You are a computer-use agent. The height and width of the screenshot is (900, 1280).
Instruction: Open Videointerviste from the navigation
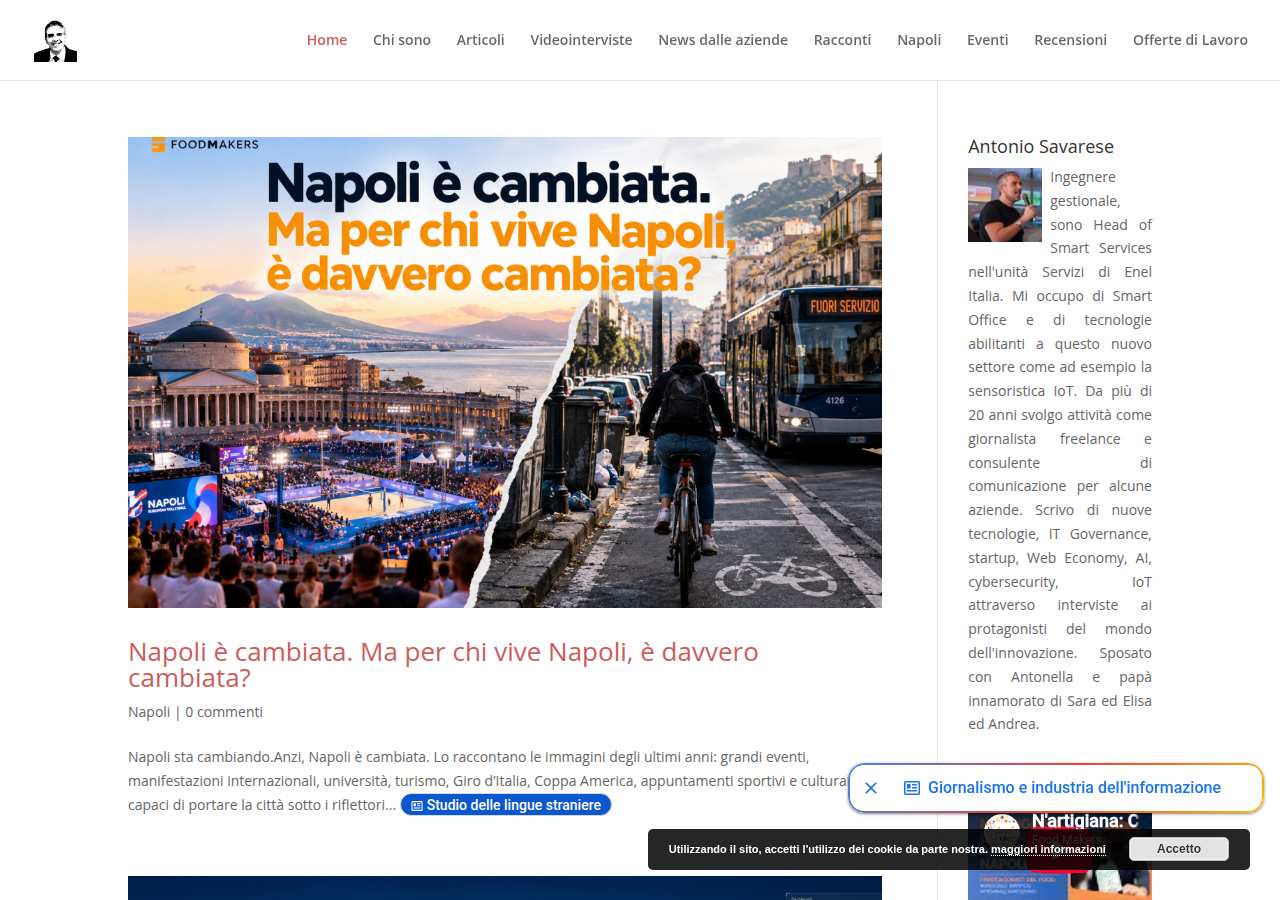(x=581, y=40)
